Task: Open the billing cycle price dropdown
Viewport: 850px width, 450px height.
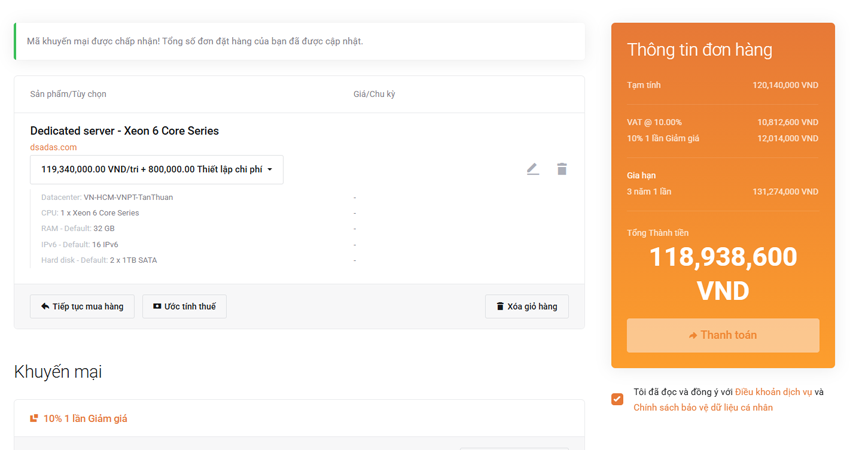Action: click(x=157, y=170)
